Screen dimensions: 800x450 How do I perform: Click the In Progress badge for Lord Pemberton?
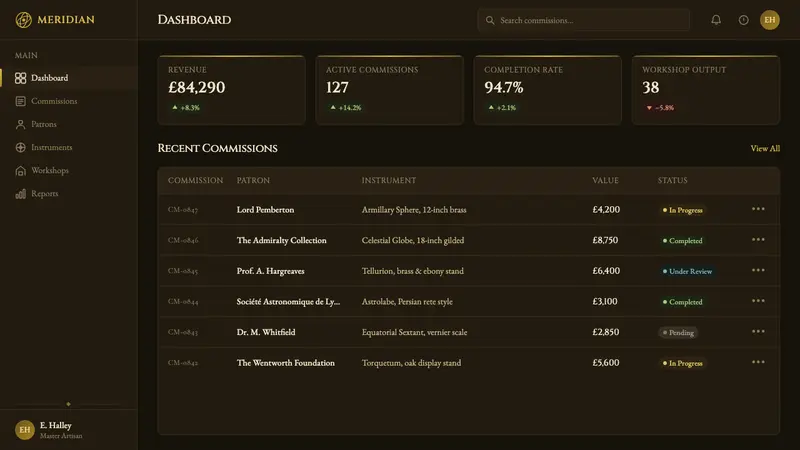(x=682, y=210)
